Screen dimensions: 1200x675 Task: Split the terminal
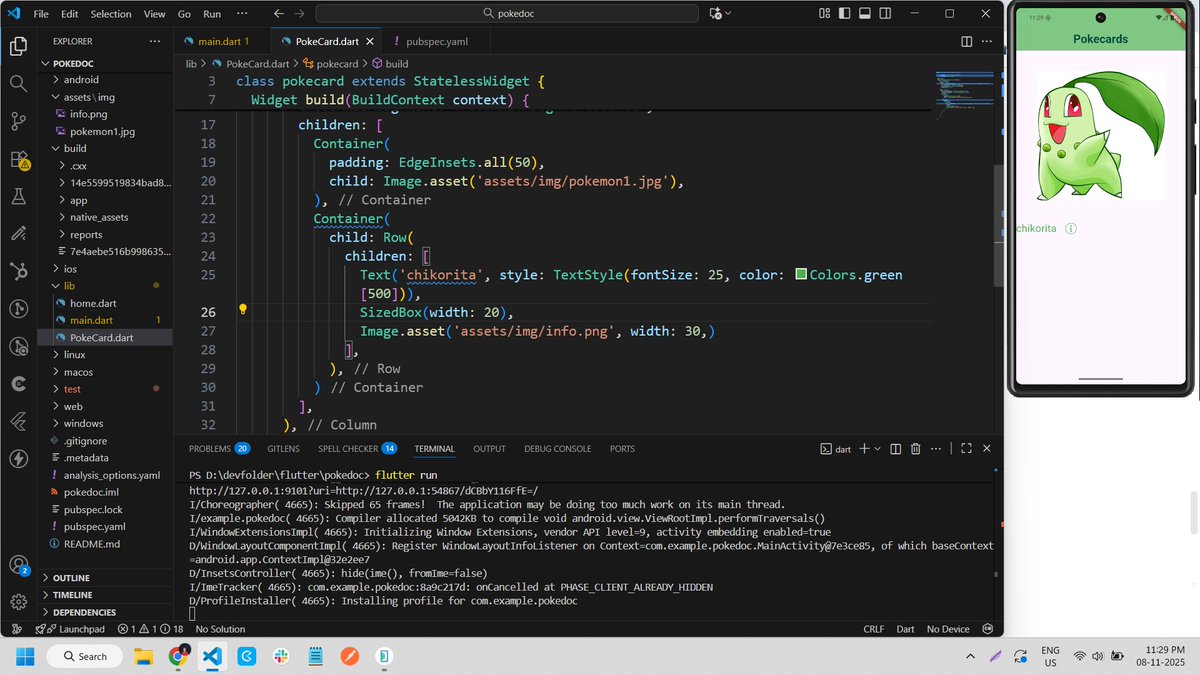click(x=896, y=449)
